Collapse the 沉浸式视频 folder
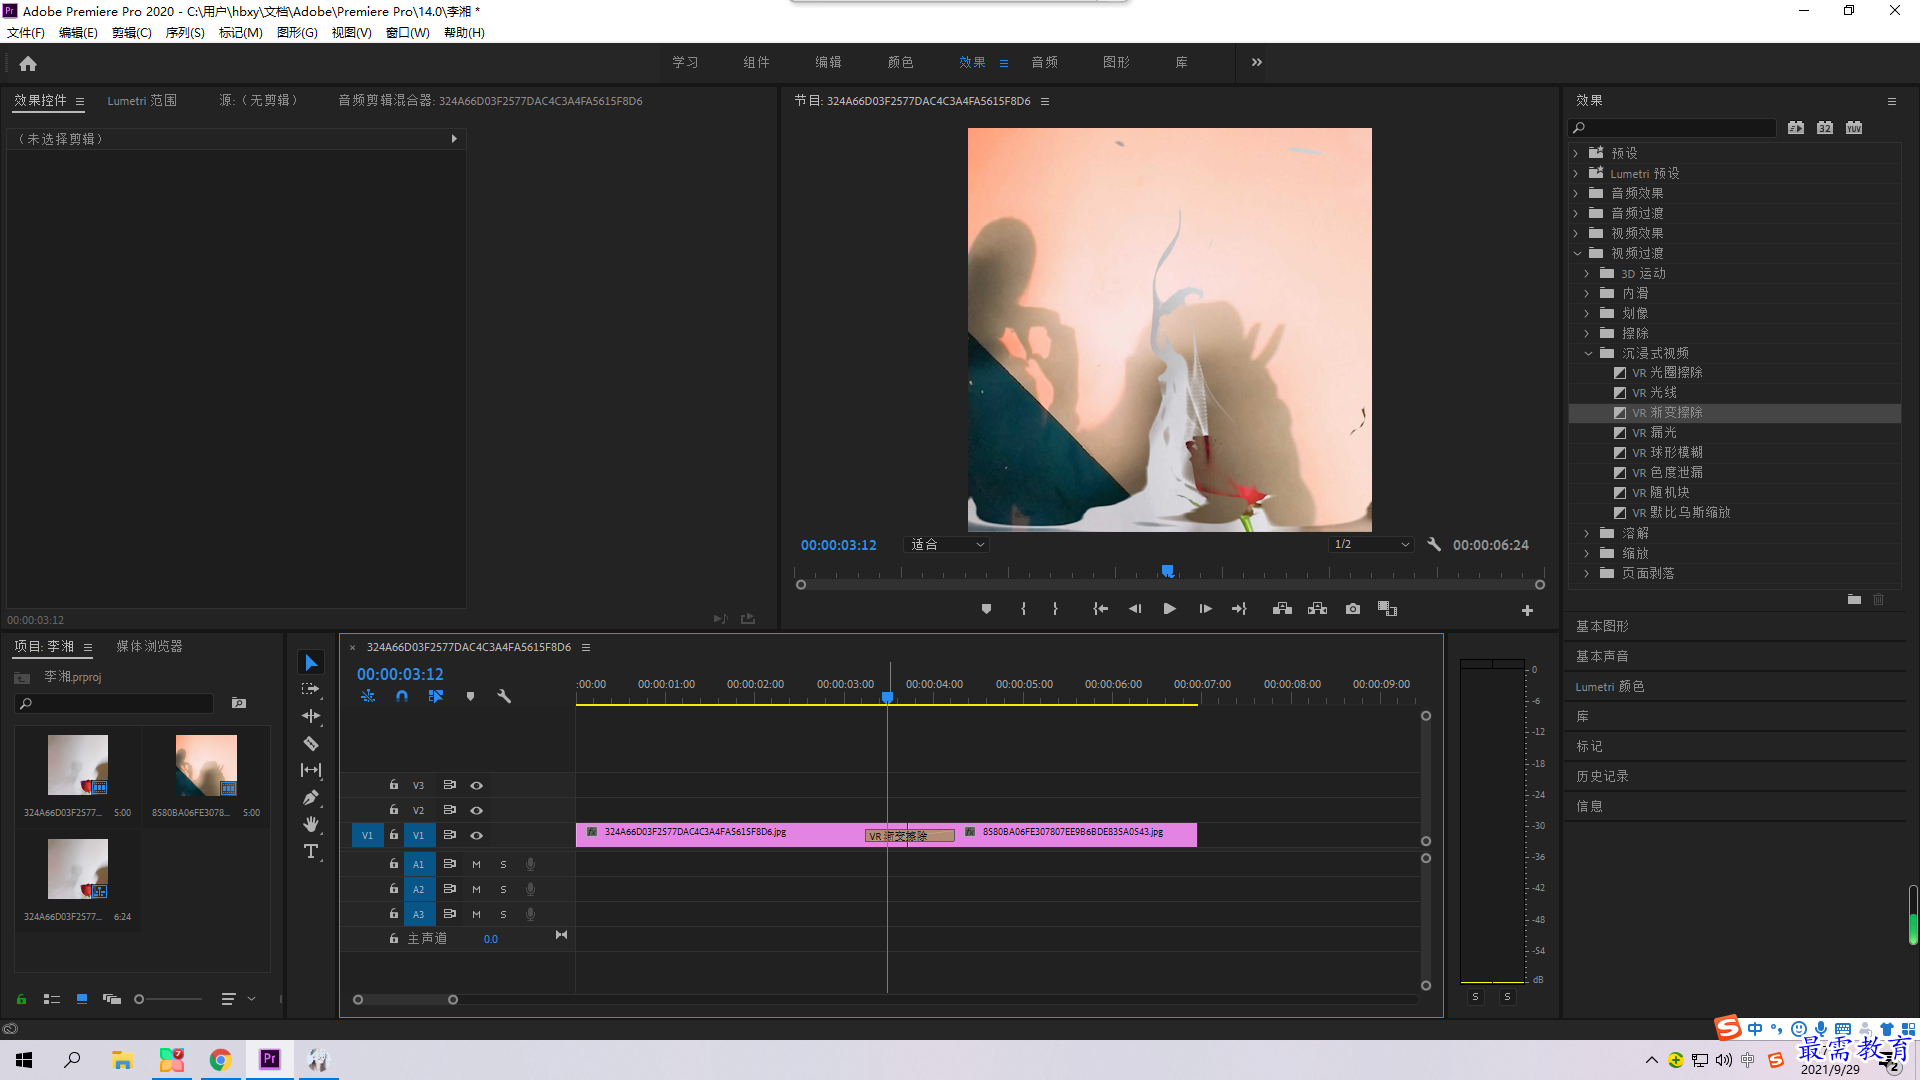This screenshot has width=1920, height=1080. (1588, 353)
